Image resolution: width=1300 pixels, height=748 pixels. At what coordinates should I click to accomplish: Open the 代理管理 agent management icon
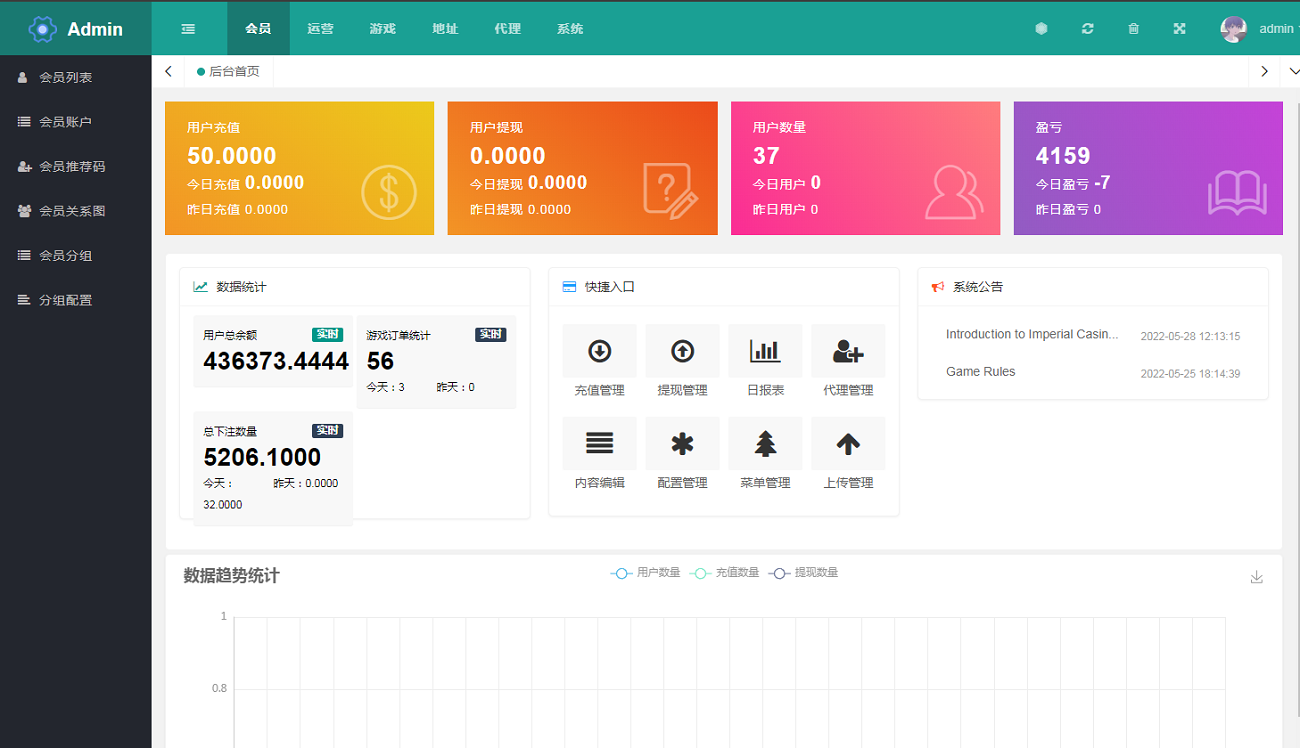coord(848,352)
